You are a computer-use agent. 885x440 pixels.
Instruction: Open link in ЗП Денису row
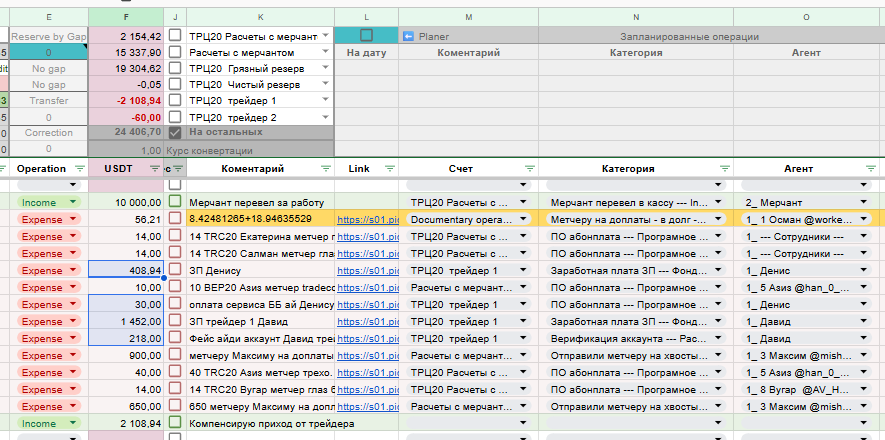coord(367,270)
